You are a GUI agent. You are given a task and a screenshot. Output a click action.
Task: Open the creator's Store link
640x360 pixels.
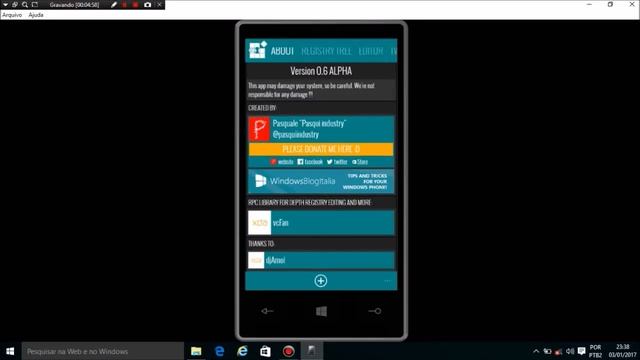tap(360, 162)
